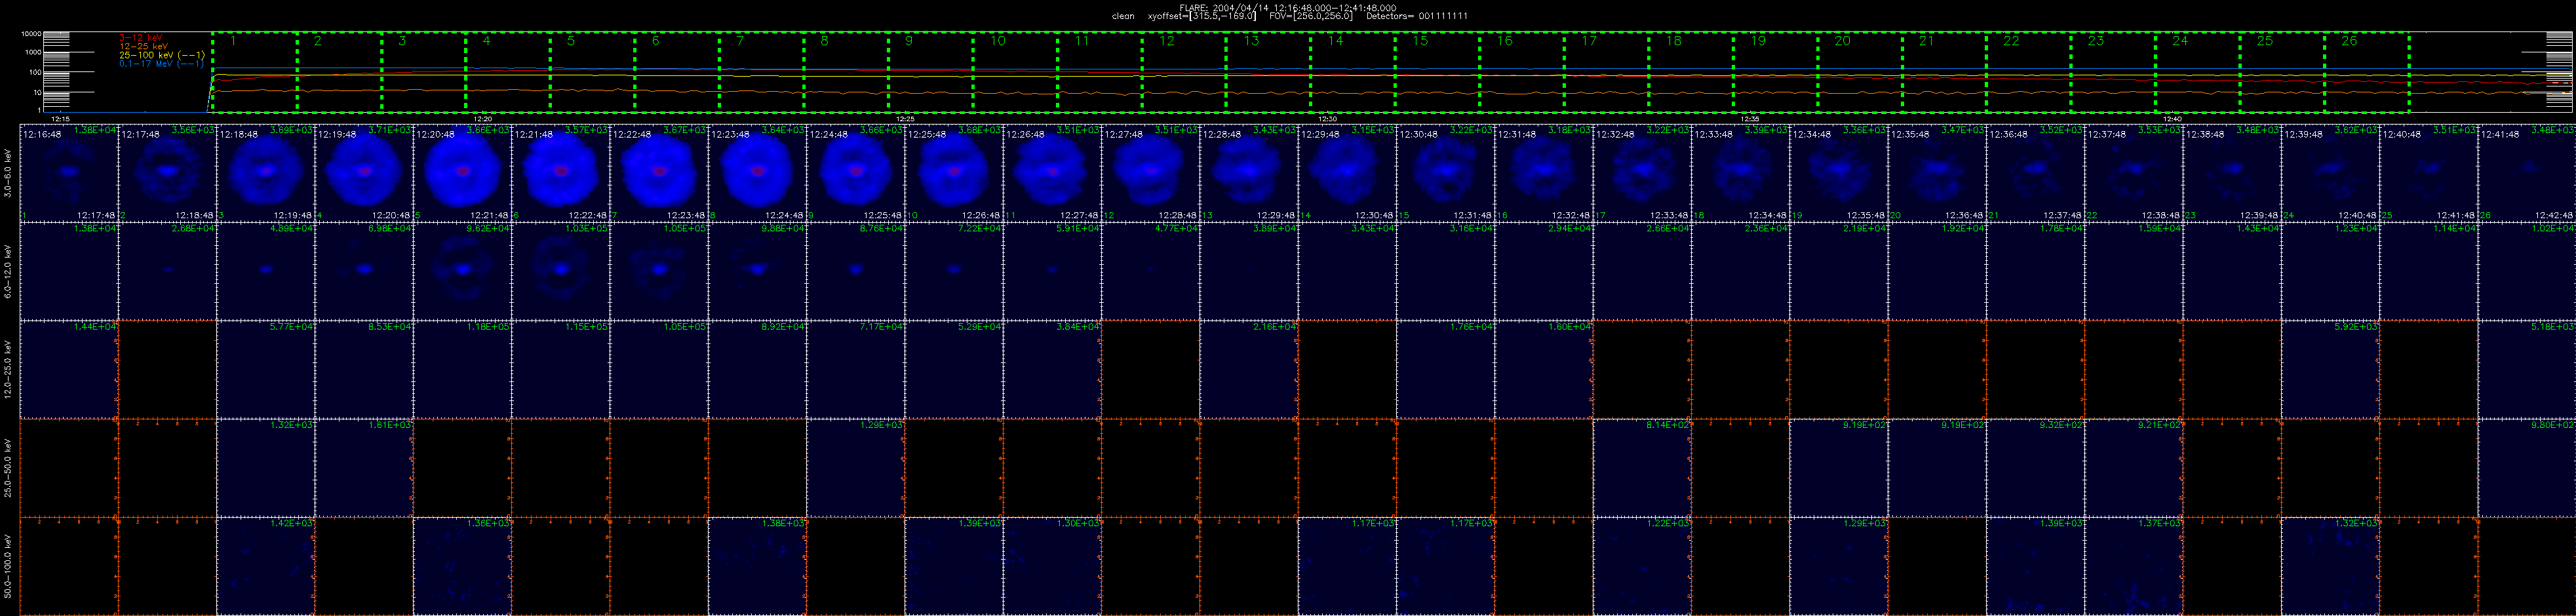The height and width of the screenshot is (616, 2576).
Task: Pick the 3.0-6.0 keV image starting 12:22:48
Action: pos(659,173)
